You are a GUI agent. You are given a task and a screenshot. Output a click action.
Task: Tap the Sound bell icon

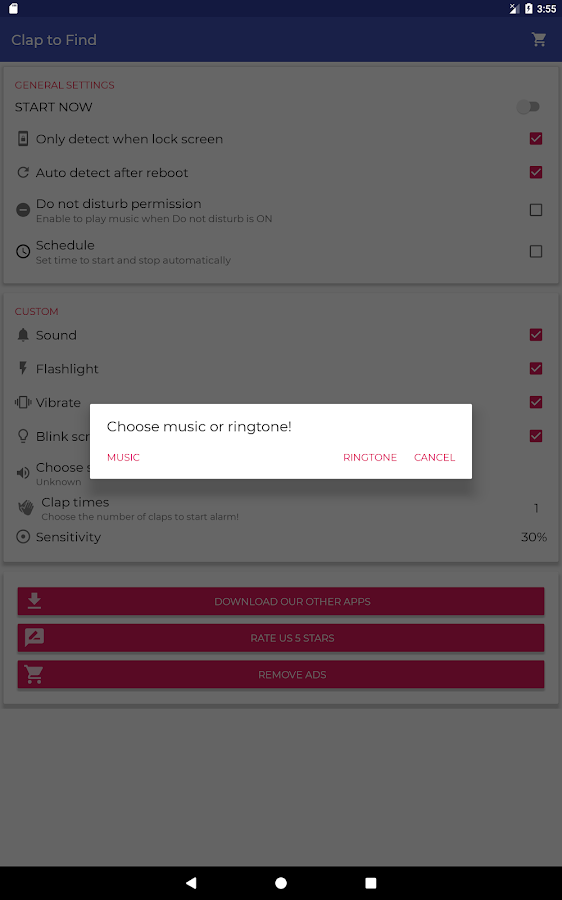[23, 335]
